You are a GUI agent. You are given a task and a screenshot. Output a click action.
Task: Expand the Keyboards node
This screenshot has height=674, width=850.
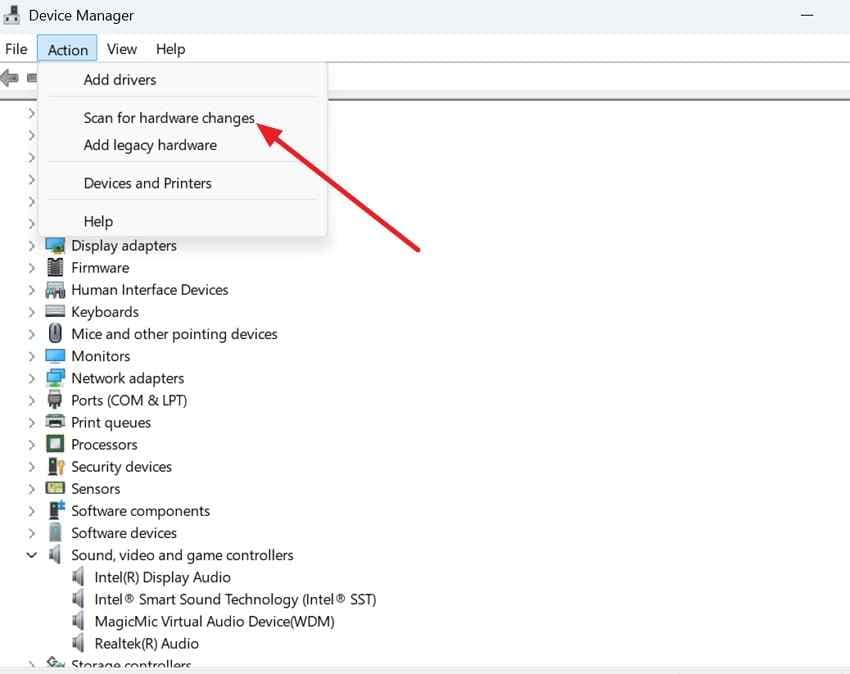(x=31, y=312)
